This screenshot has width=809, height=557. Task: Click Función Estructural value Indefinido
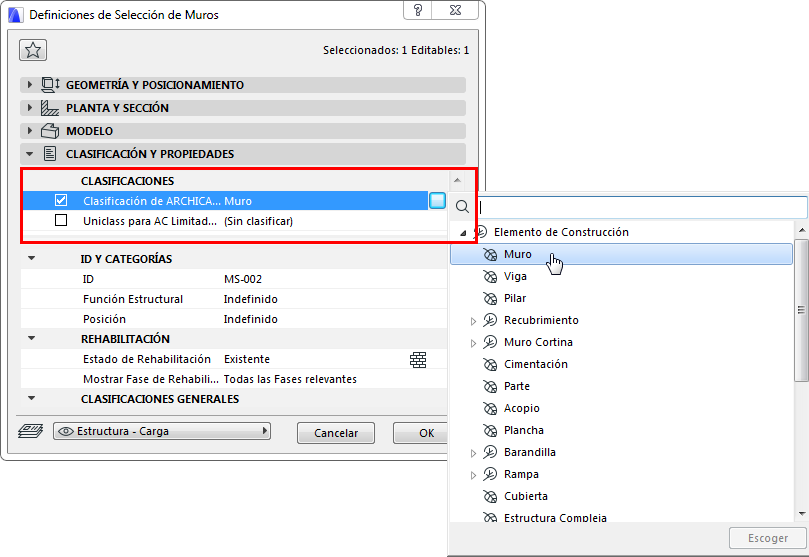251,300
